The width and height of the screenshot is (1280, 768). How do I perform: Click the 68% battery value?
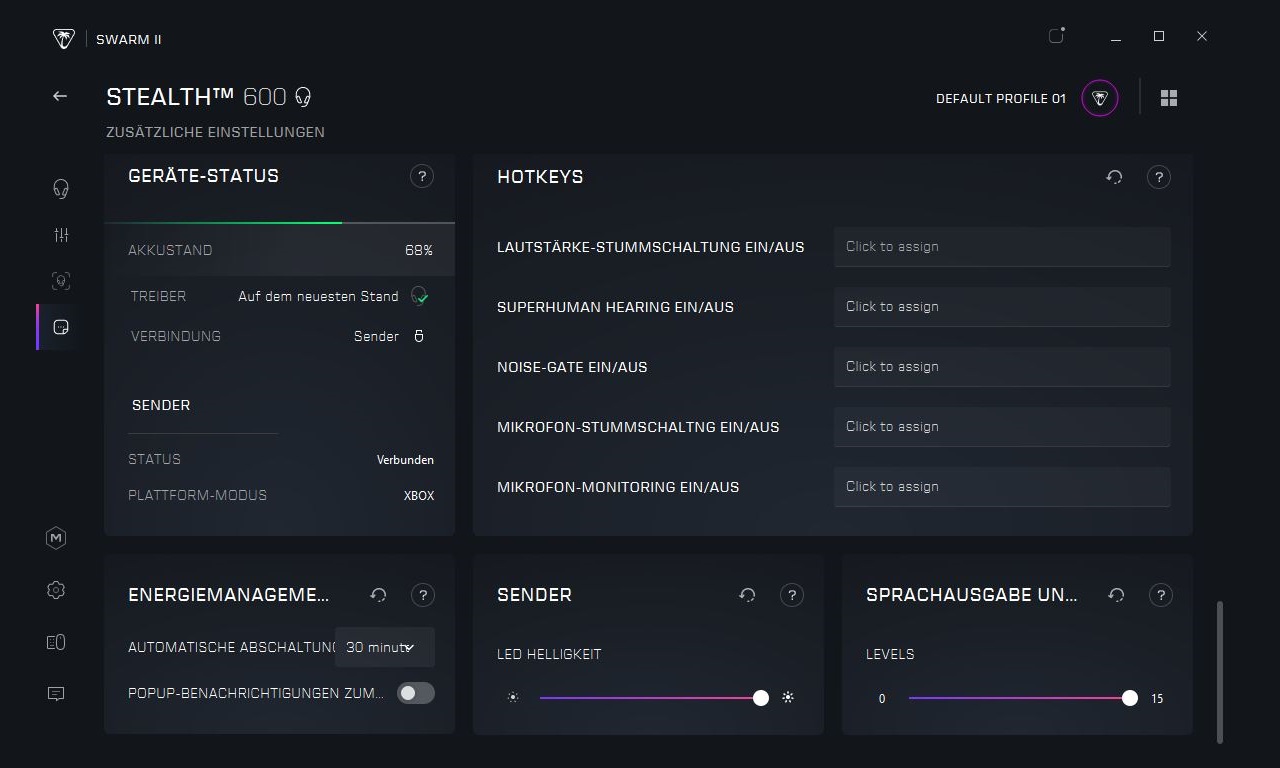(419, 250)
